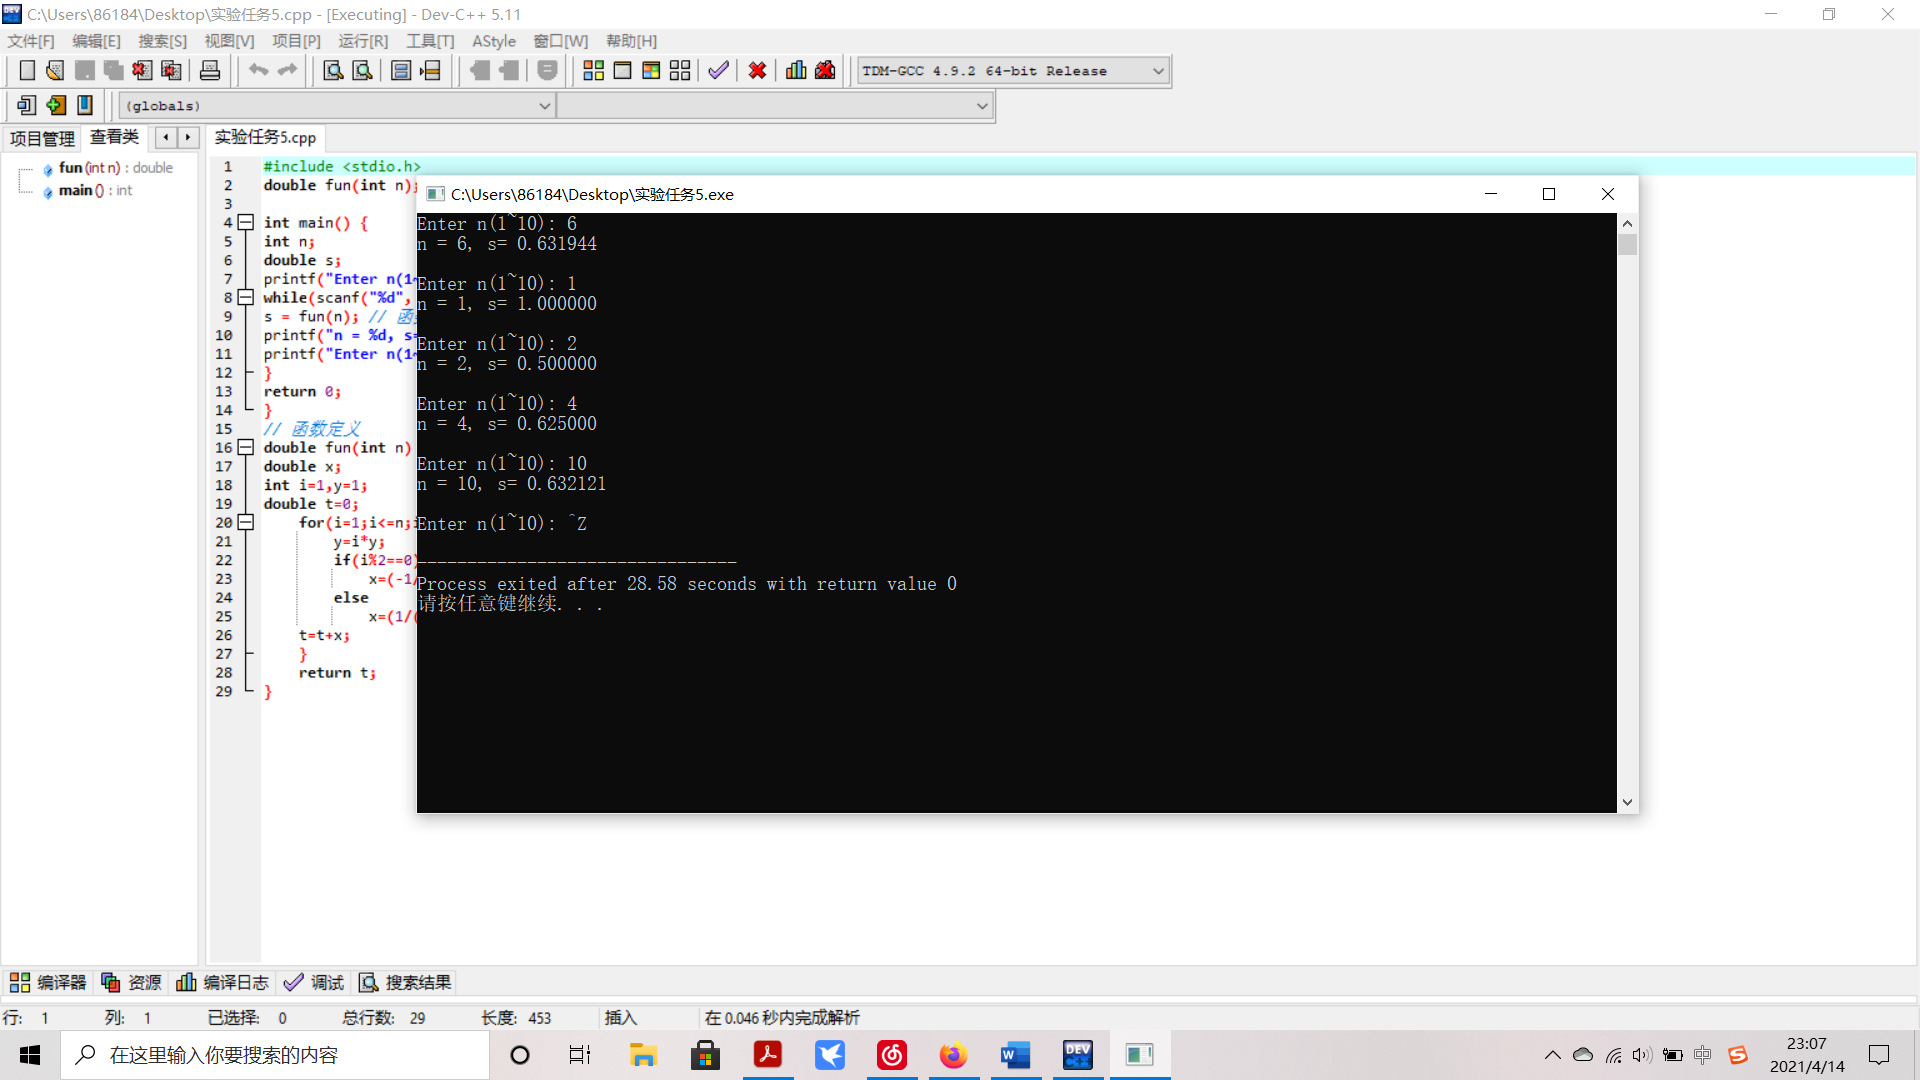Click the Find magnifier toolbar icon
1920x1080 pixels.
pos(333,71)
